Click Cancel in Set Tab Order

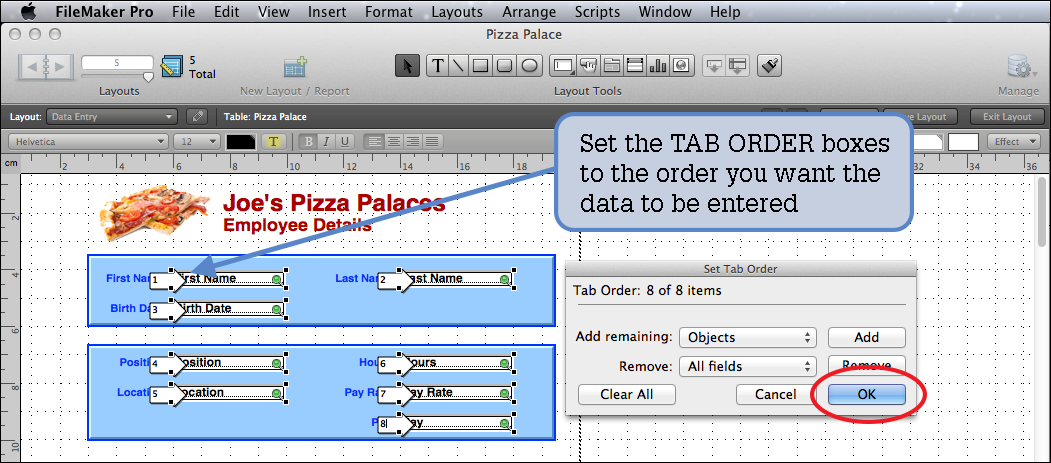pyautogui.click(x=776, y=395)
